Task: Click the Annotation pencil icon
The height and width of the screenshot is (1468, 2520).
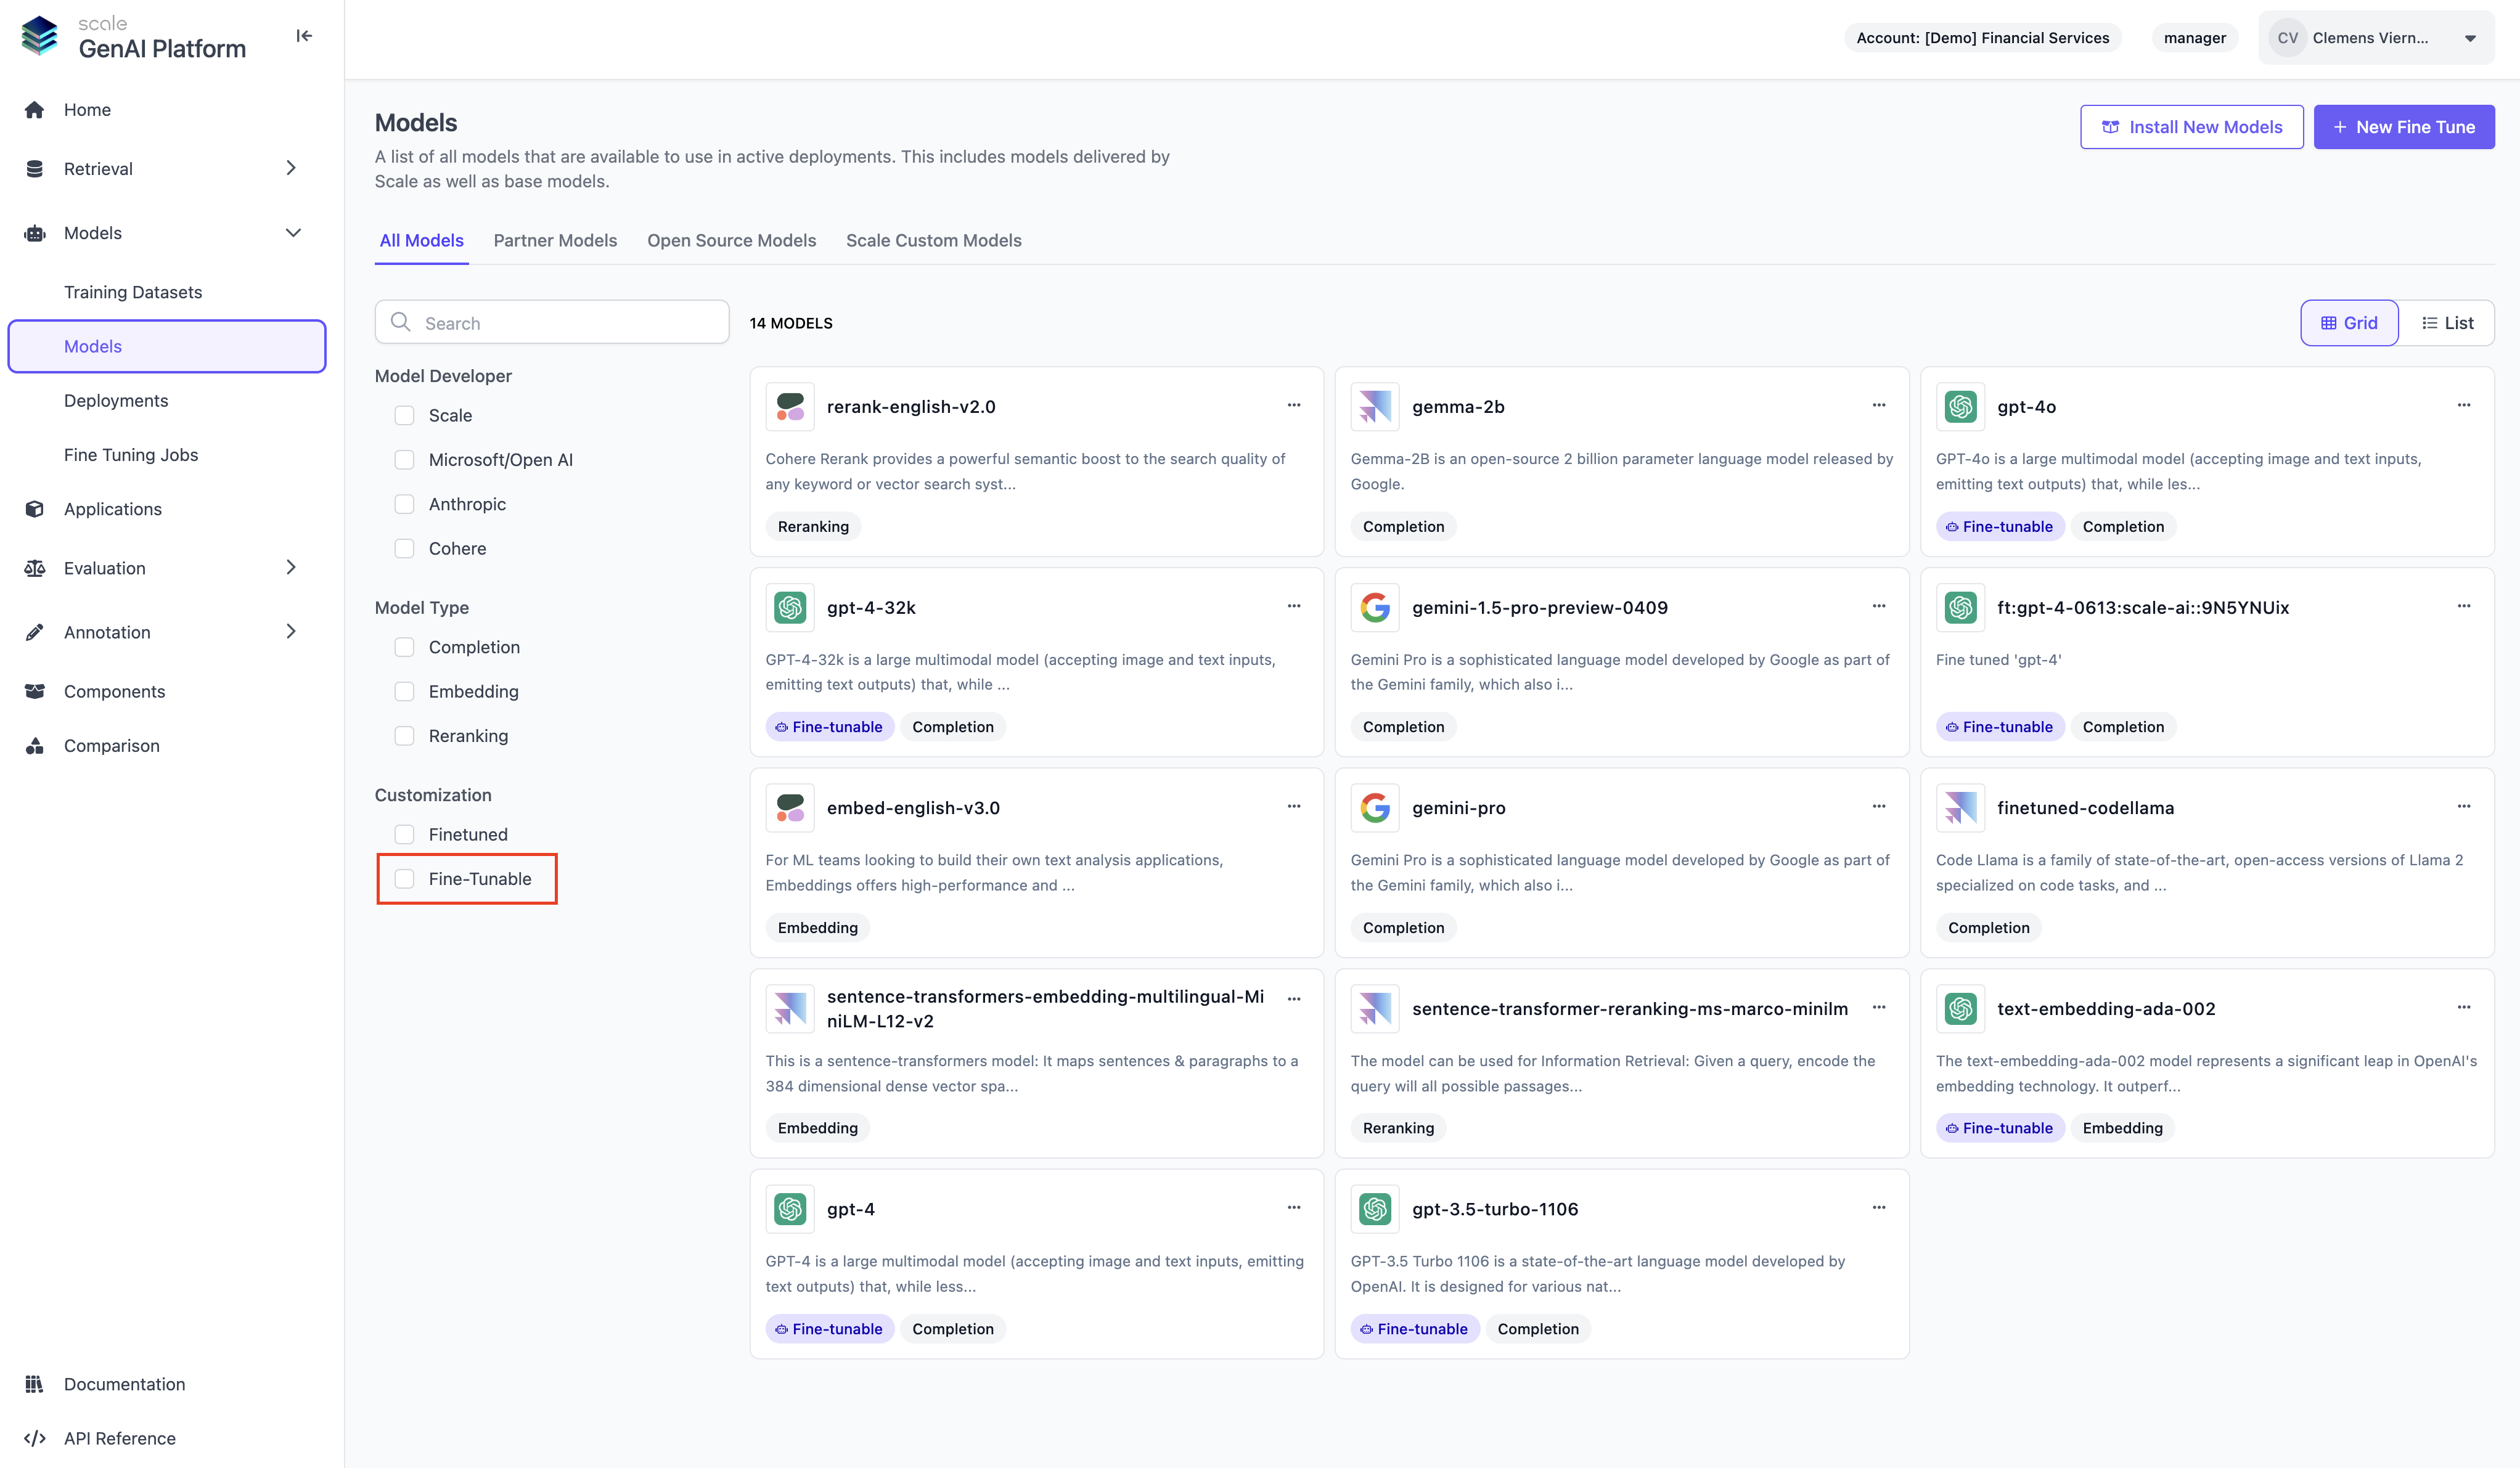Action: (35, 632)
